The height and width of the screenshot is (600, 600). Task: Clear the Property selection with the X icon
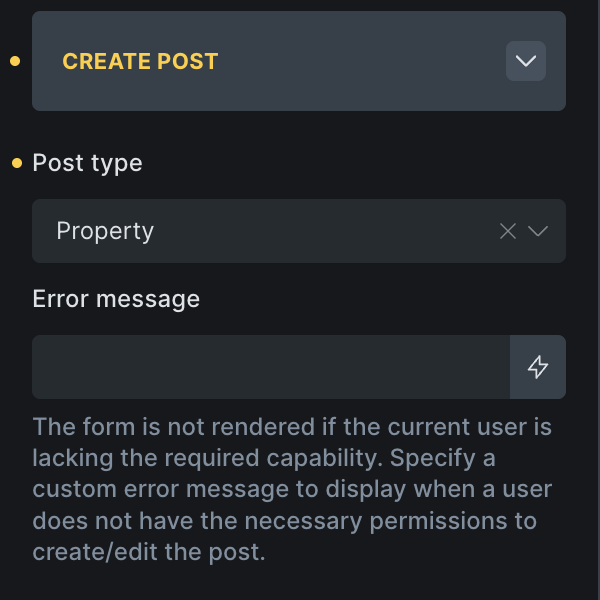coord(508,231)
